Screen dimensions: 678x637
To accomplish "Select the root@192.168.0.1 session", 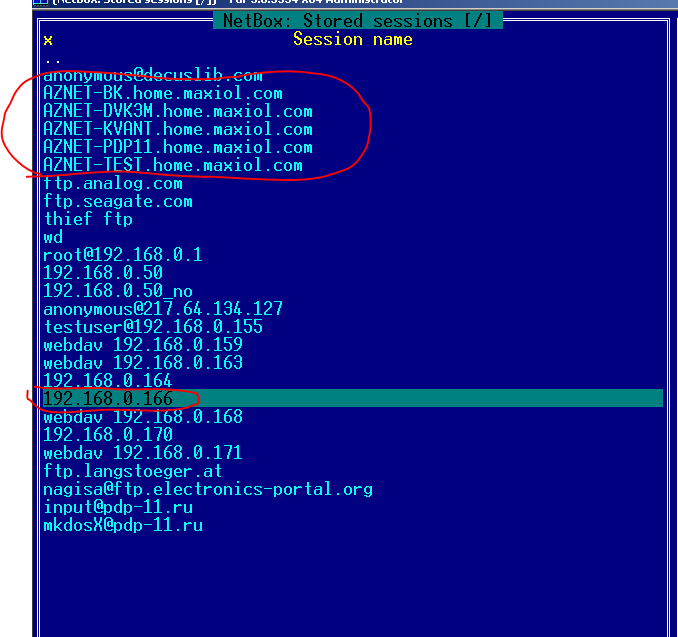I will click(x=122, y=255).
